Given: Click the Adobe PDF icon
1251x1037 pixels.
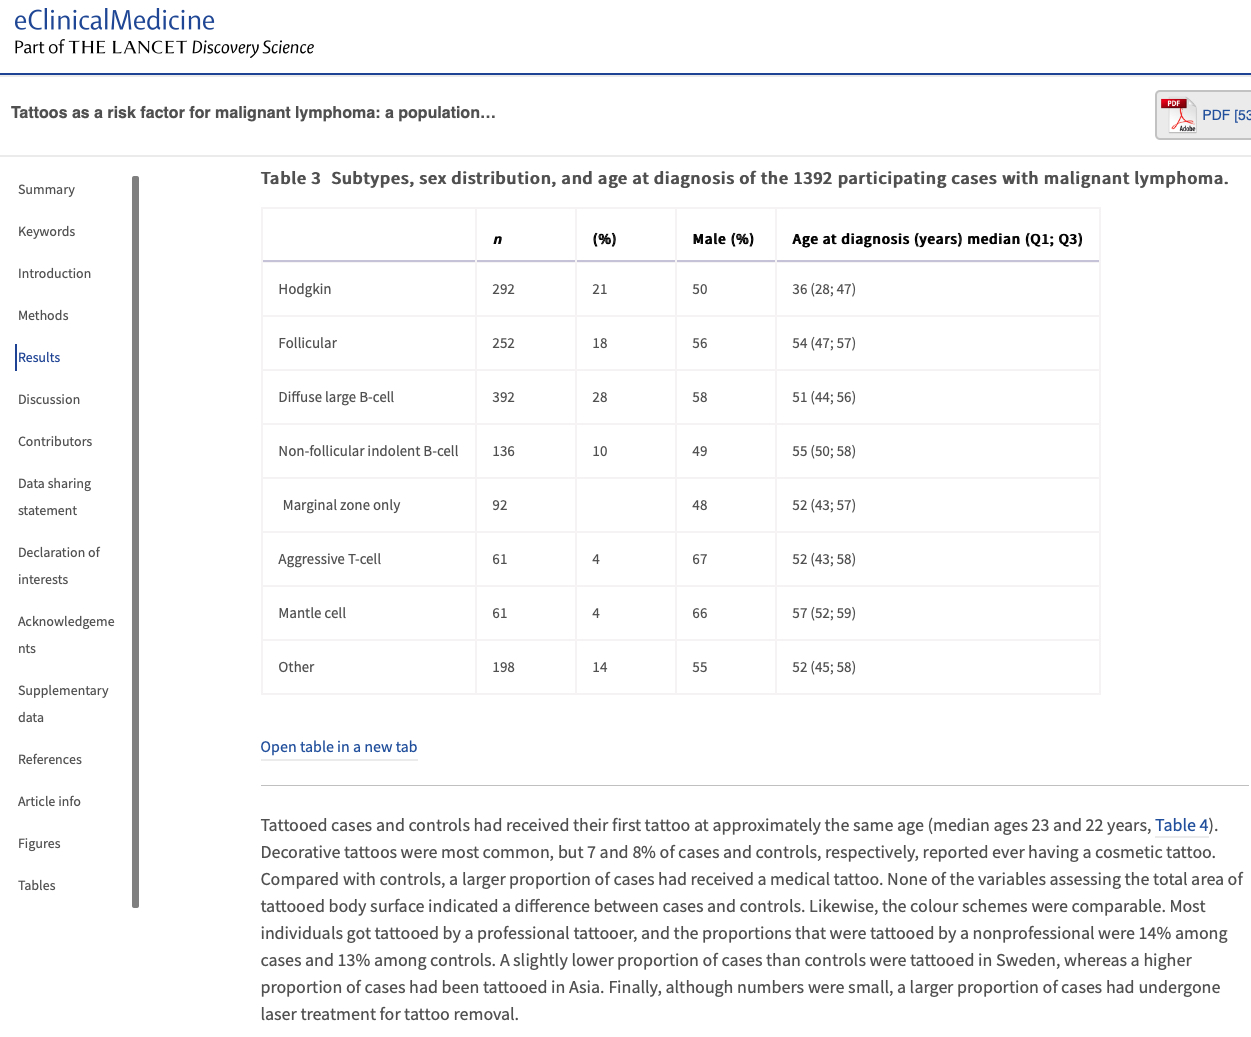Looking at the screenshot, I should [x=1179, y=115].
